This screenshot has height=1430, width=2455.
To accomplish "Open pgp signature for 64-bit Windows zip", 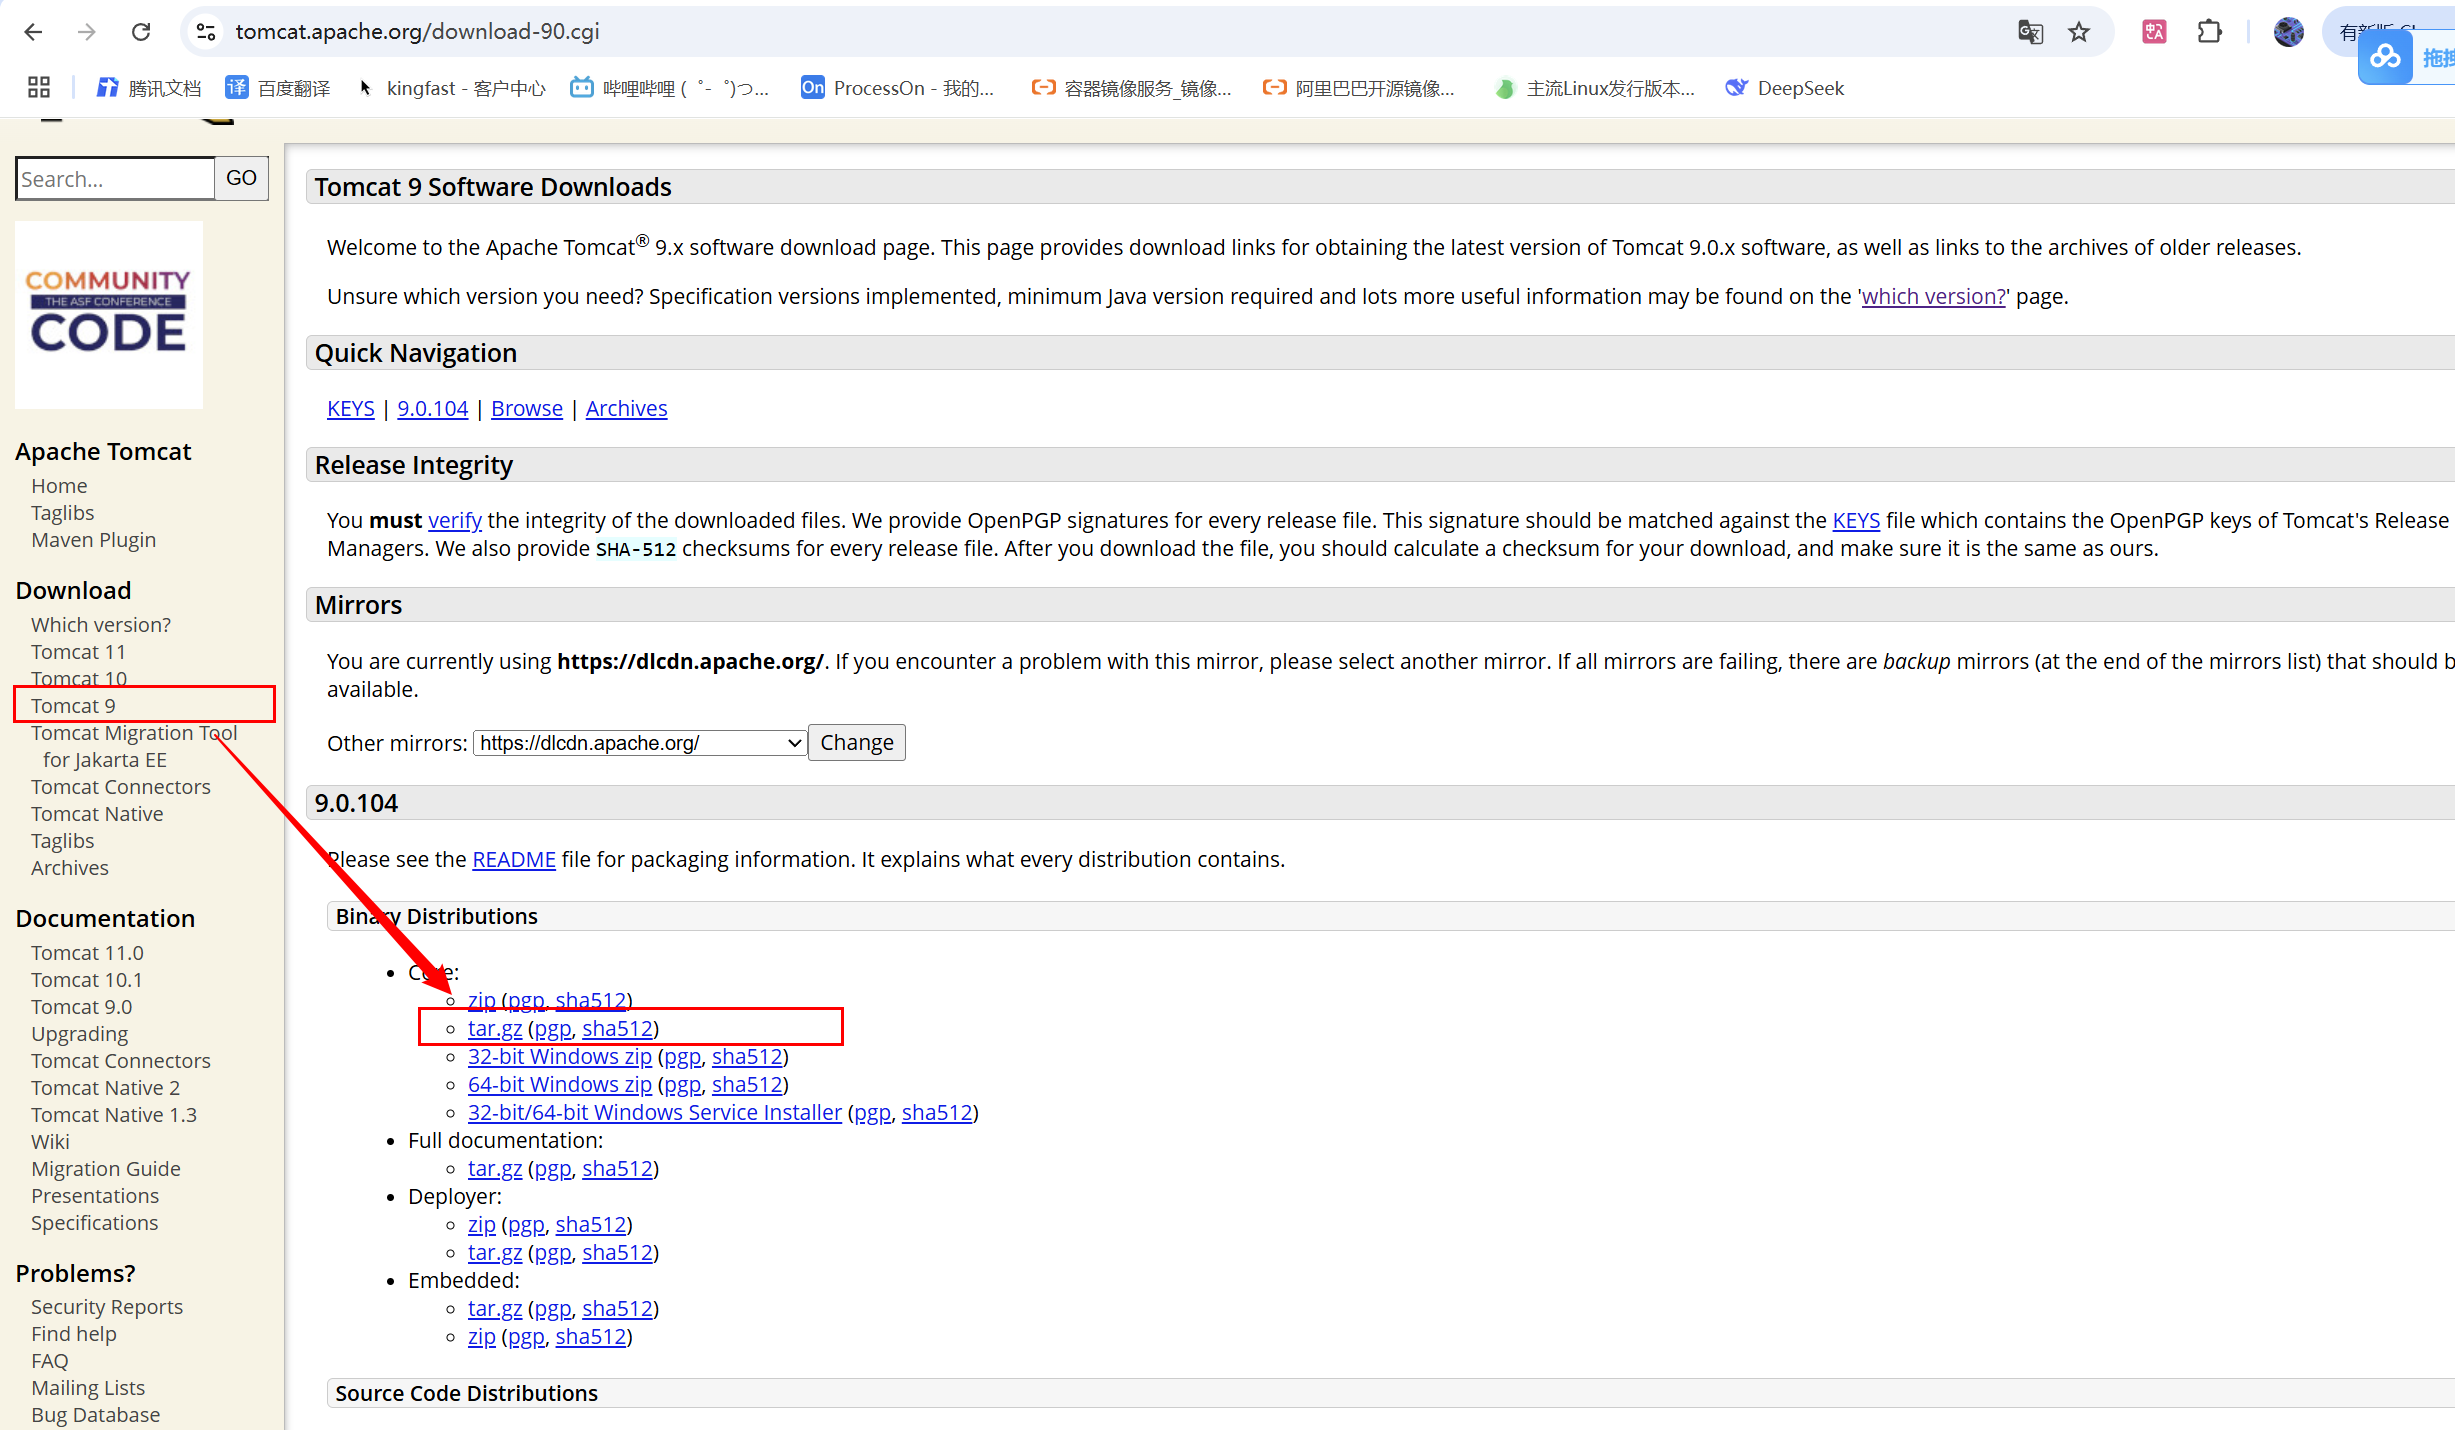I will tap(683, 1084).
